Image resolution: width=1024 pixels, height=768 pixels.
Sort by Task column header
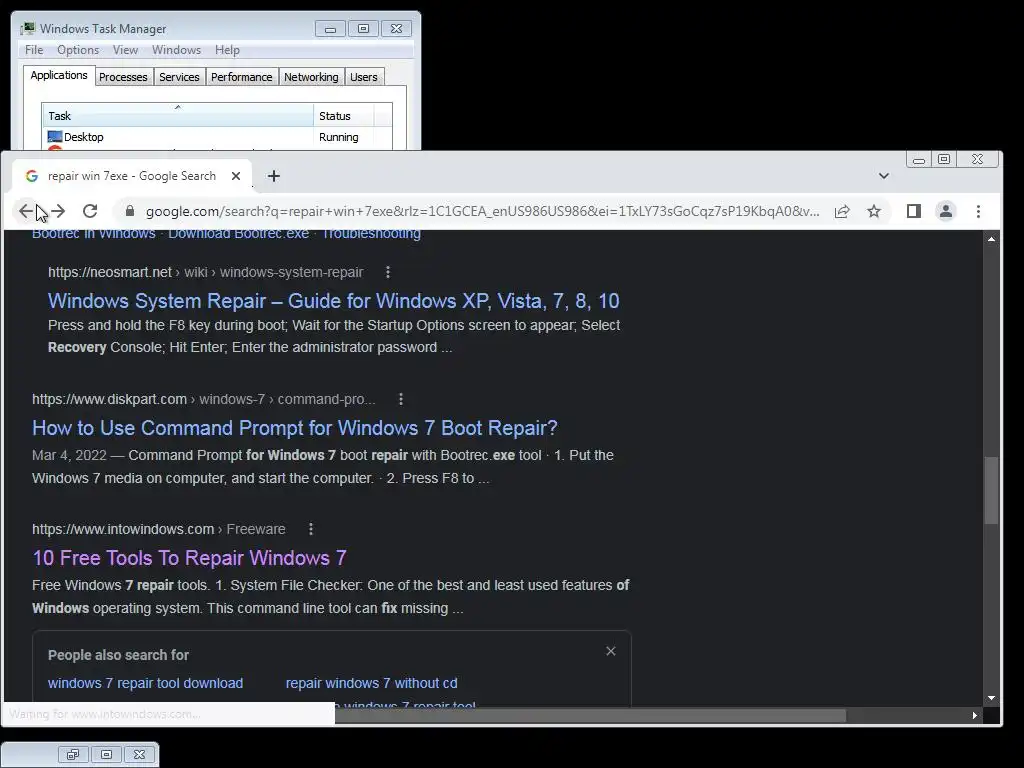[x=178, y=116]
